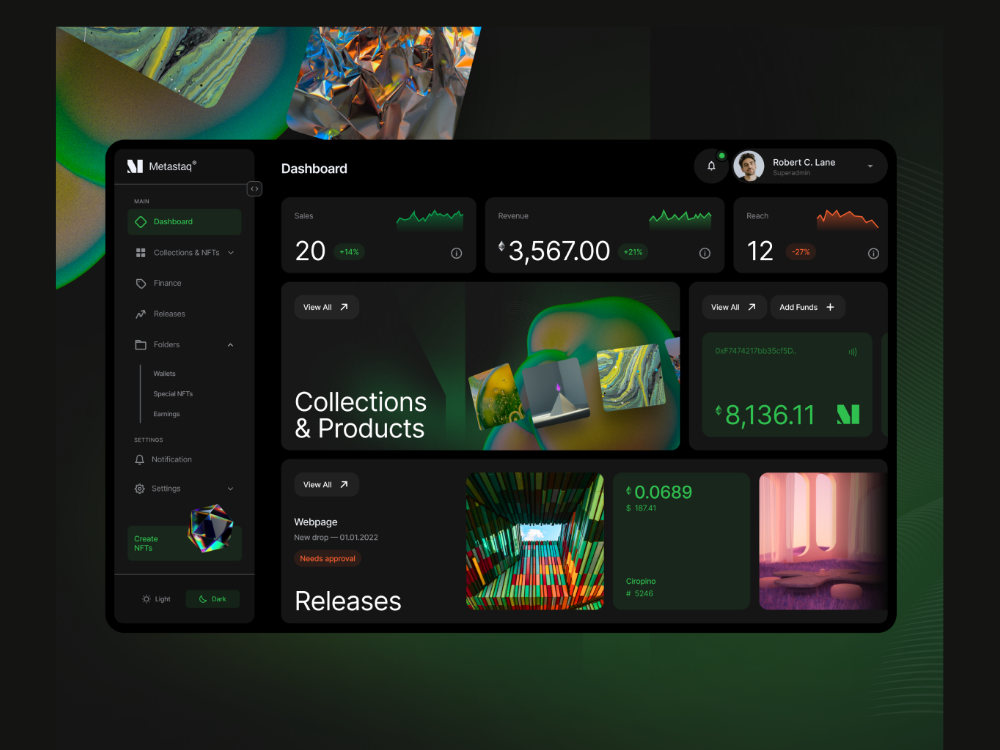
Task: Click the Metastaq mark on wallet card
Action: pyautogui.click(x=848, y=415)
